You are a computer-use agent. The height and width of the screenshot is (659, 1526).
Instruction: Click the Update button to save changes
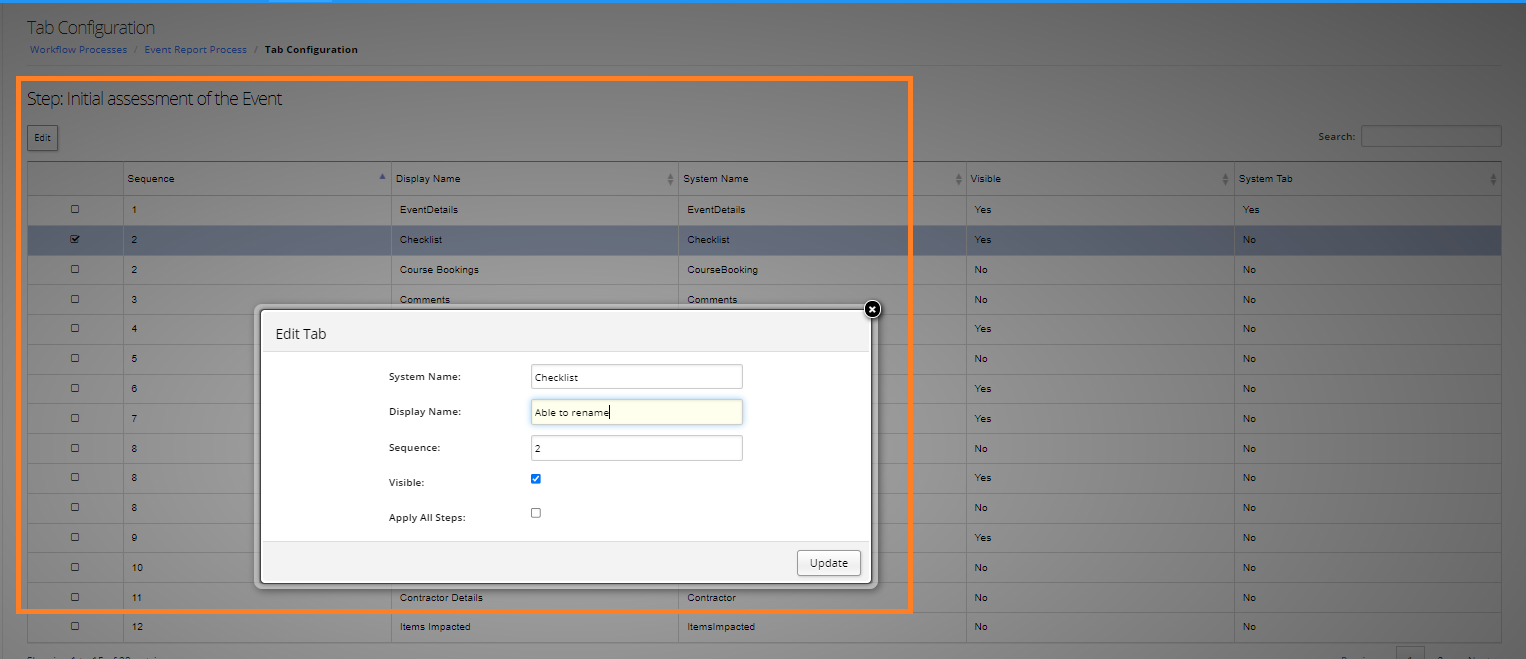(x=828, y=562)
